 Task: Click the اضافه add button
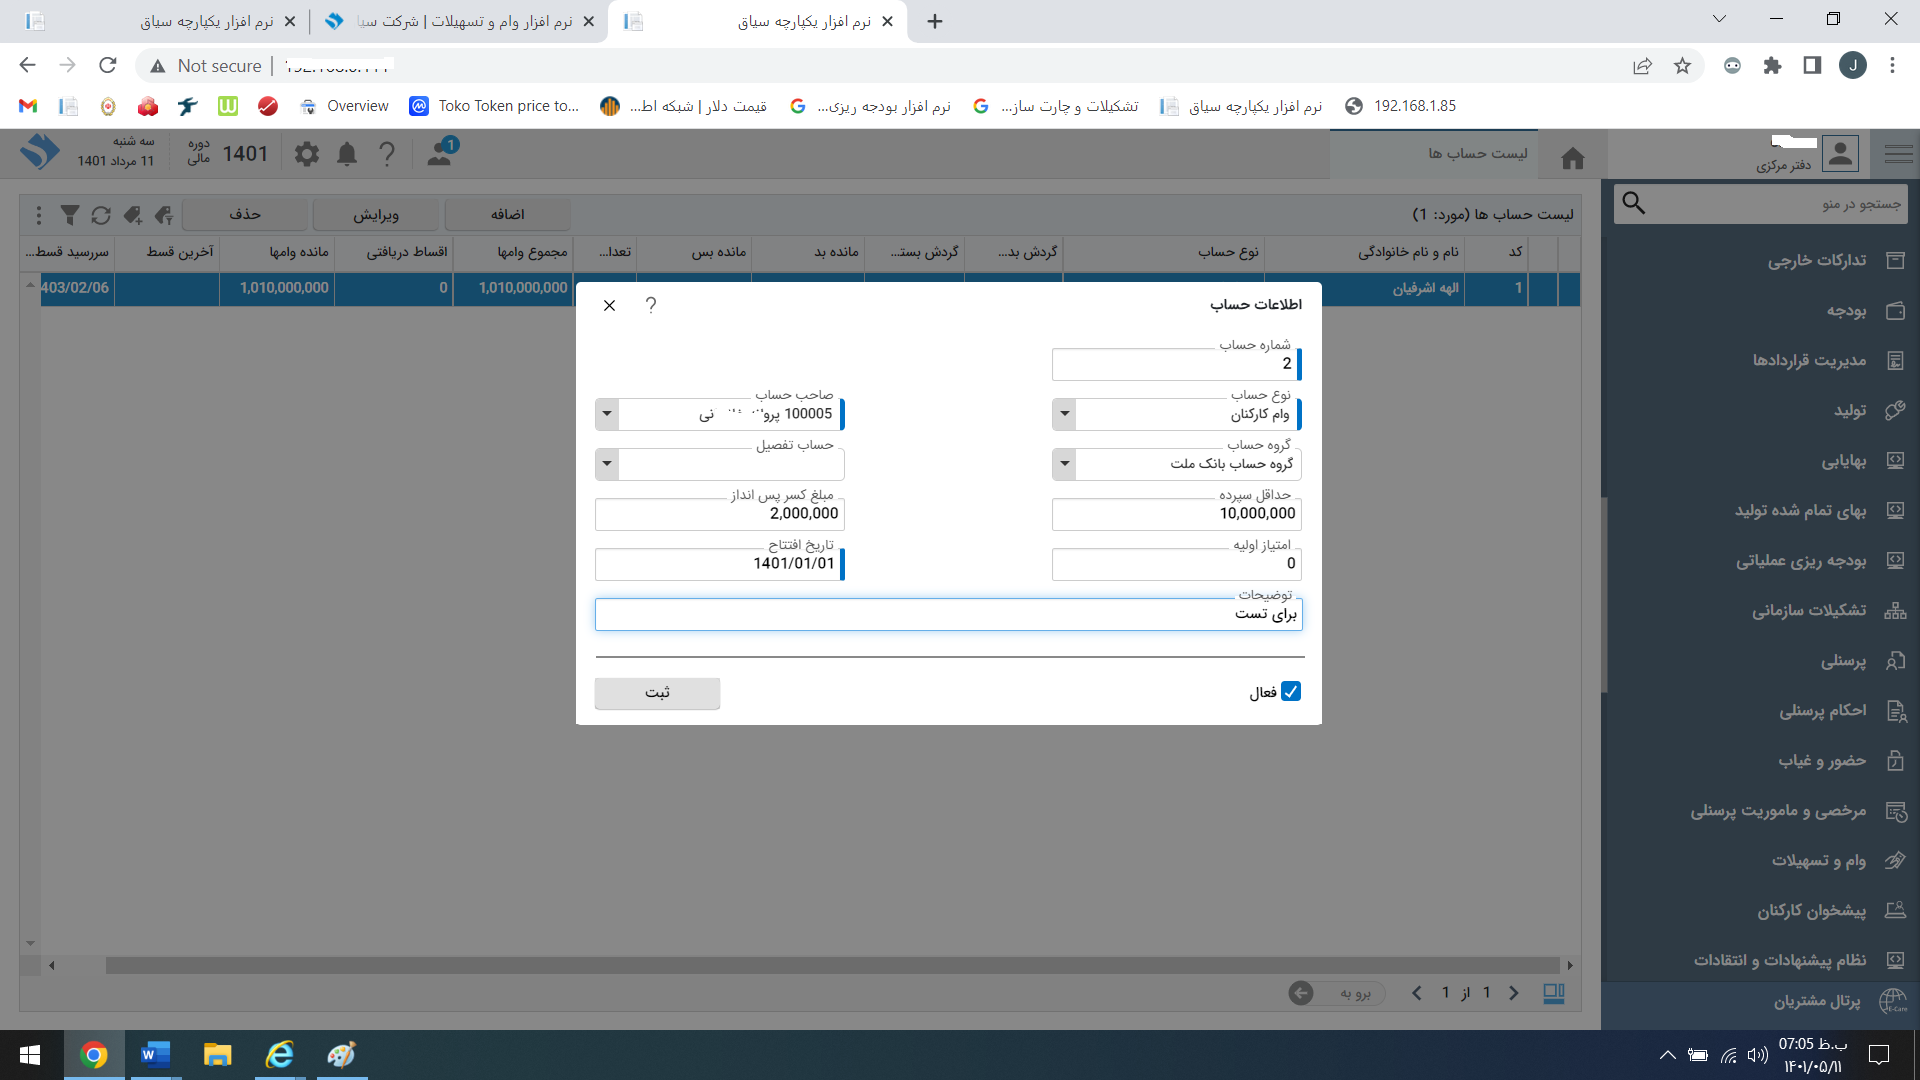[507, 215]
